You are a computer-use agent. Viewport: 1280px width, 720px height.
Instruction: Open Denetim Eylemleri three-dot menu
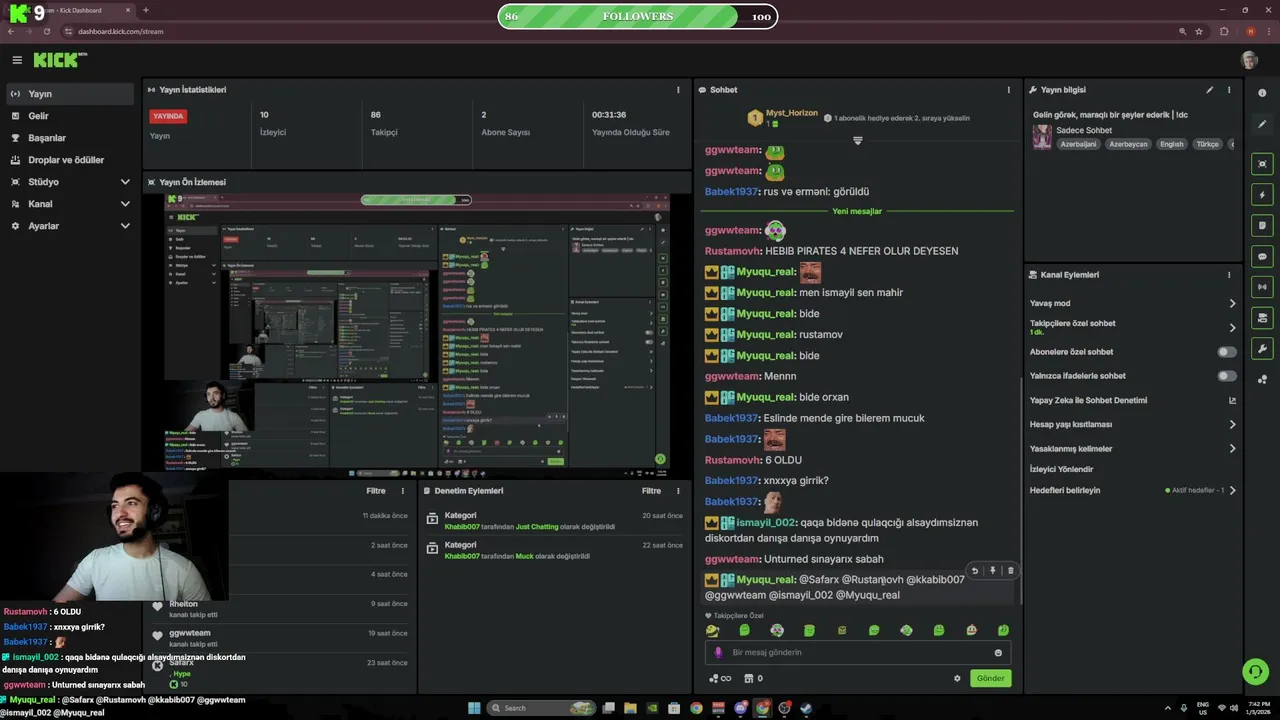point(678,491)
